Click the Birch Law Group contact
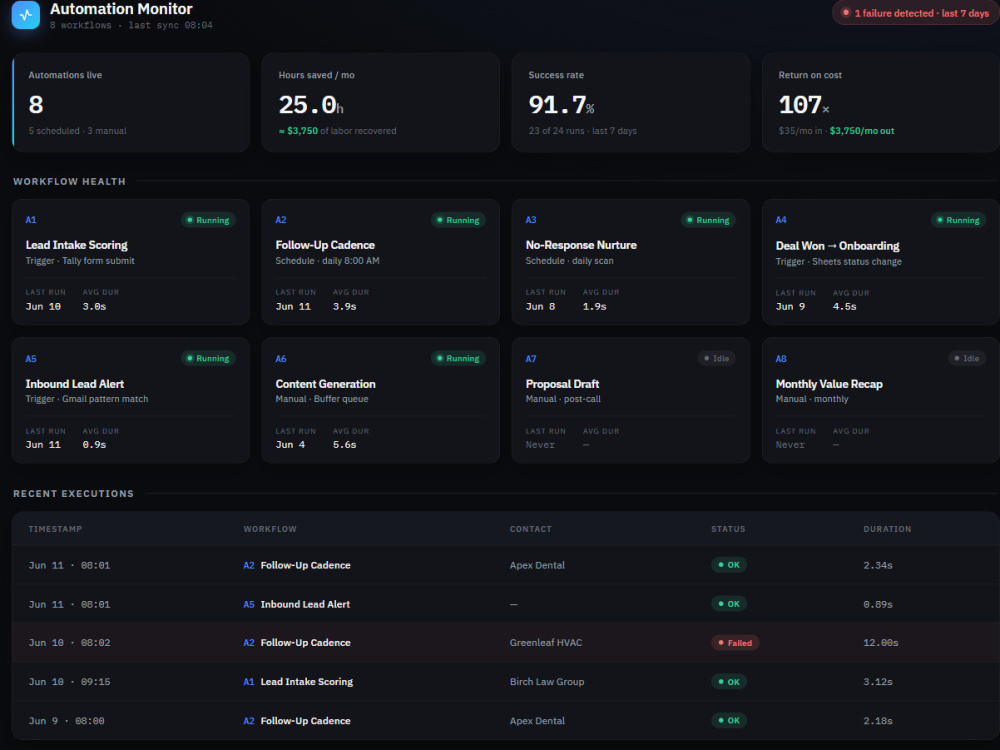This screenshot has height=750, width=1000. pos(547,682)
